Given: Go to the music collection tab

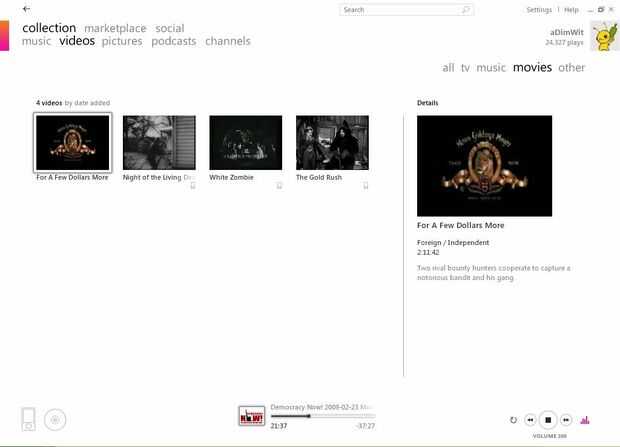Looking at the screenshot, I should (x=36, y=41).
